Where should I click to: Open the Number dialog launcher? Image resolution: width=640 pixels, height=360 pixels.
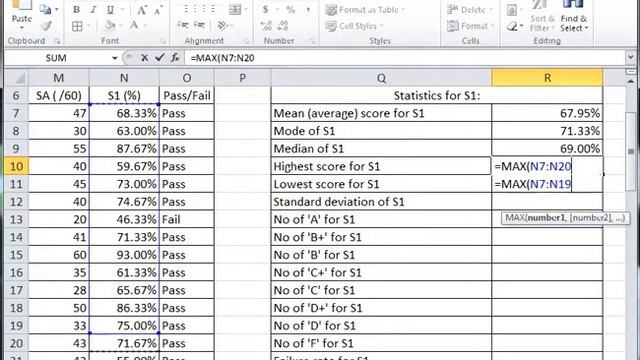click(312, 41)
